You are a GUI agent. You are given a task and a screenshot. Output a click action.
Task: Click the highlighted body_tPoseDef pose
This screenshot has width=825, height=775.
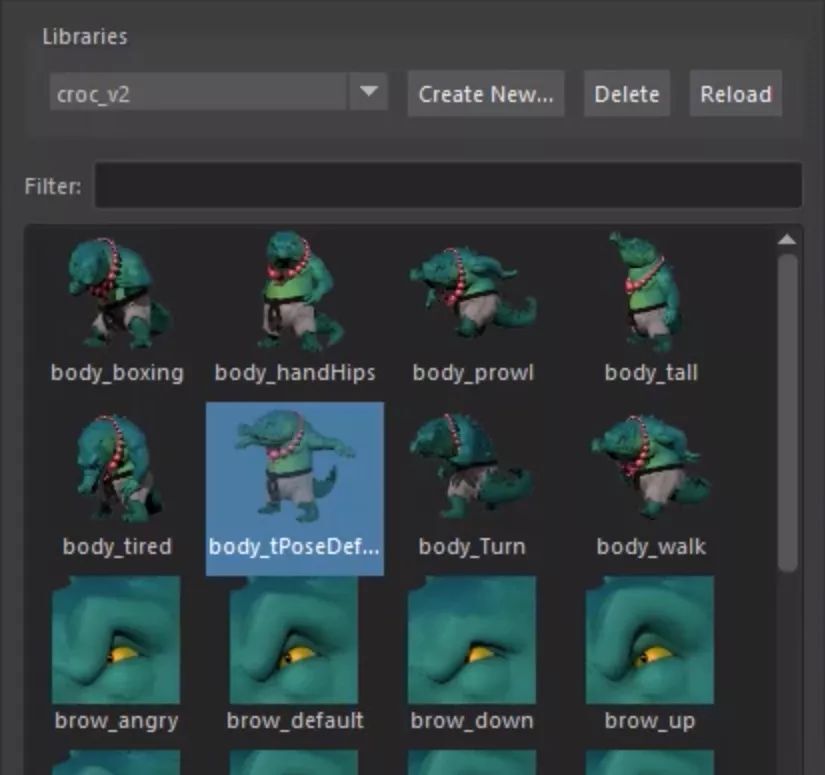pyautogui.click(x=295, y=468)
